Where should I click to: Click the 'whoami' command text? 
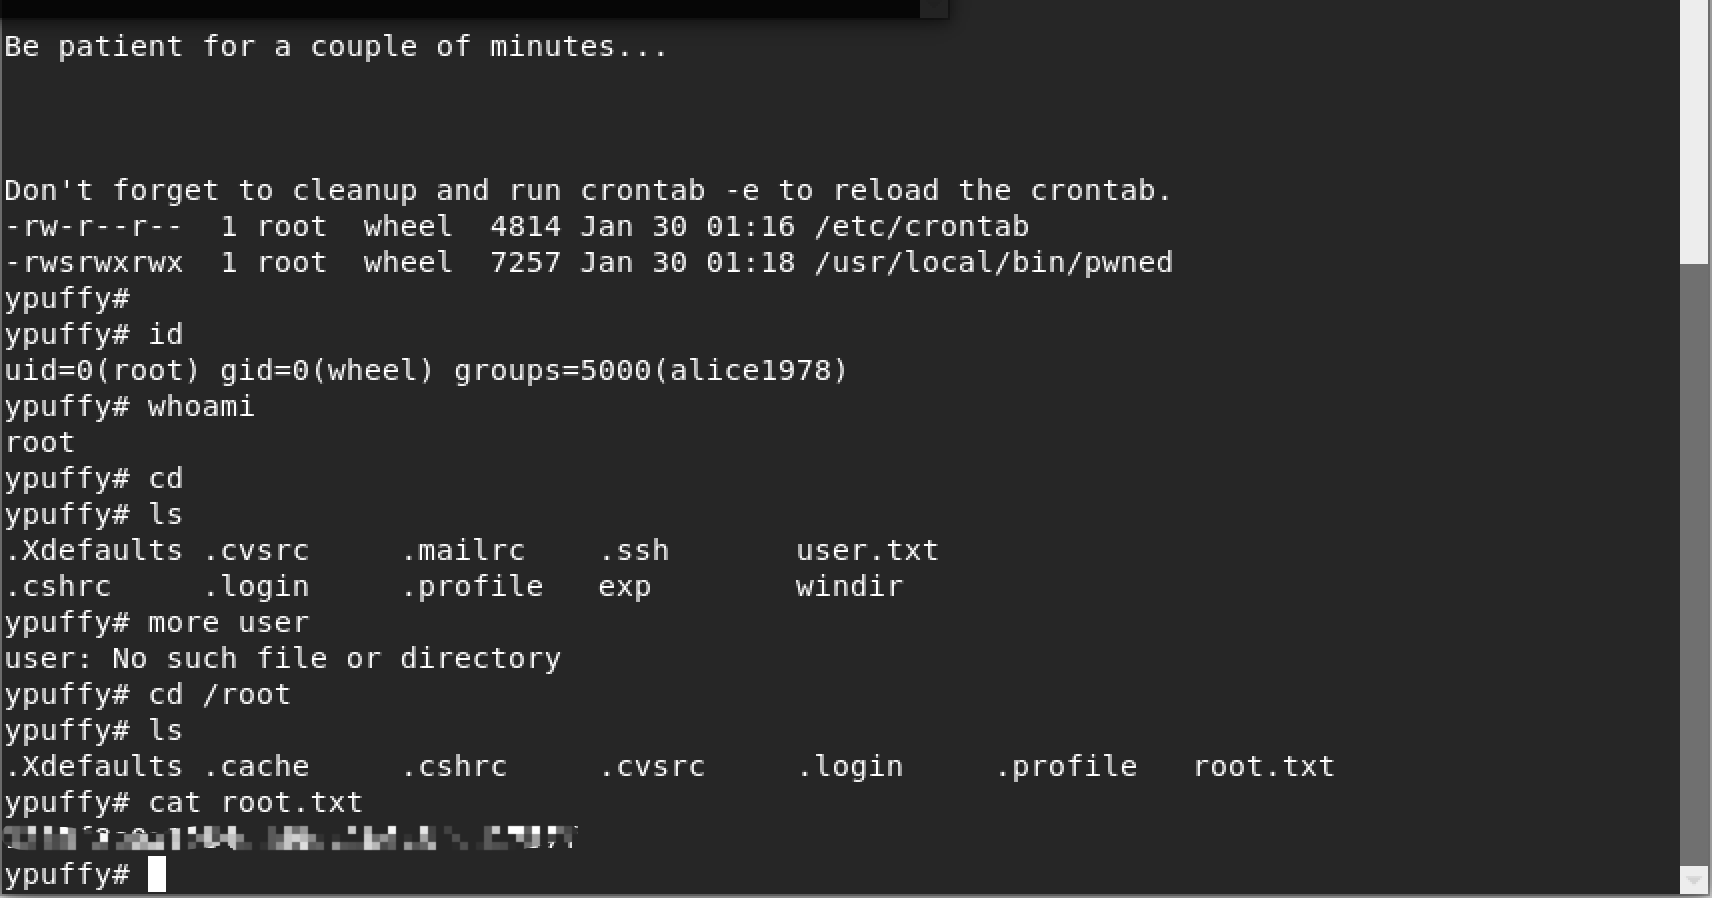click(x=201, y=406)
